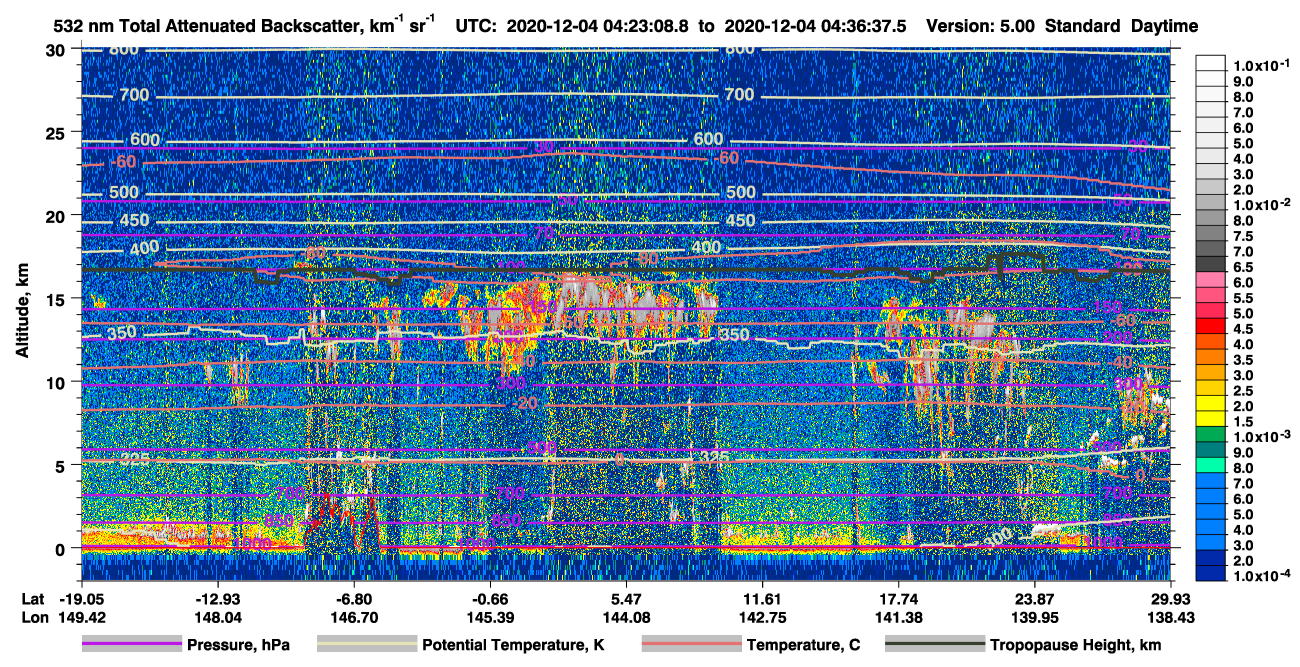Viewport: 1300px width, 667px height.
Task: Select latitude value -0.66
Action: click(x=490, y=599)
